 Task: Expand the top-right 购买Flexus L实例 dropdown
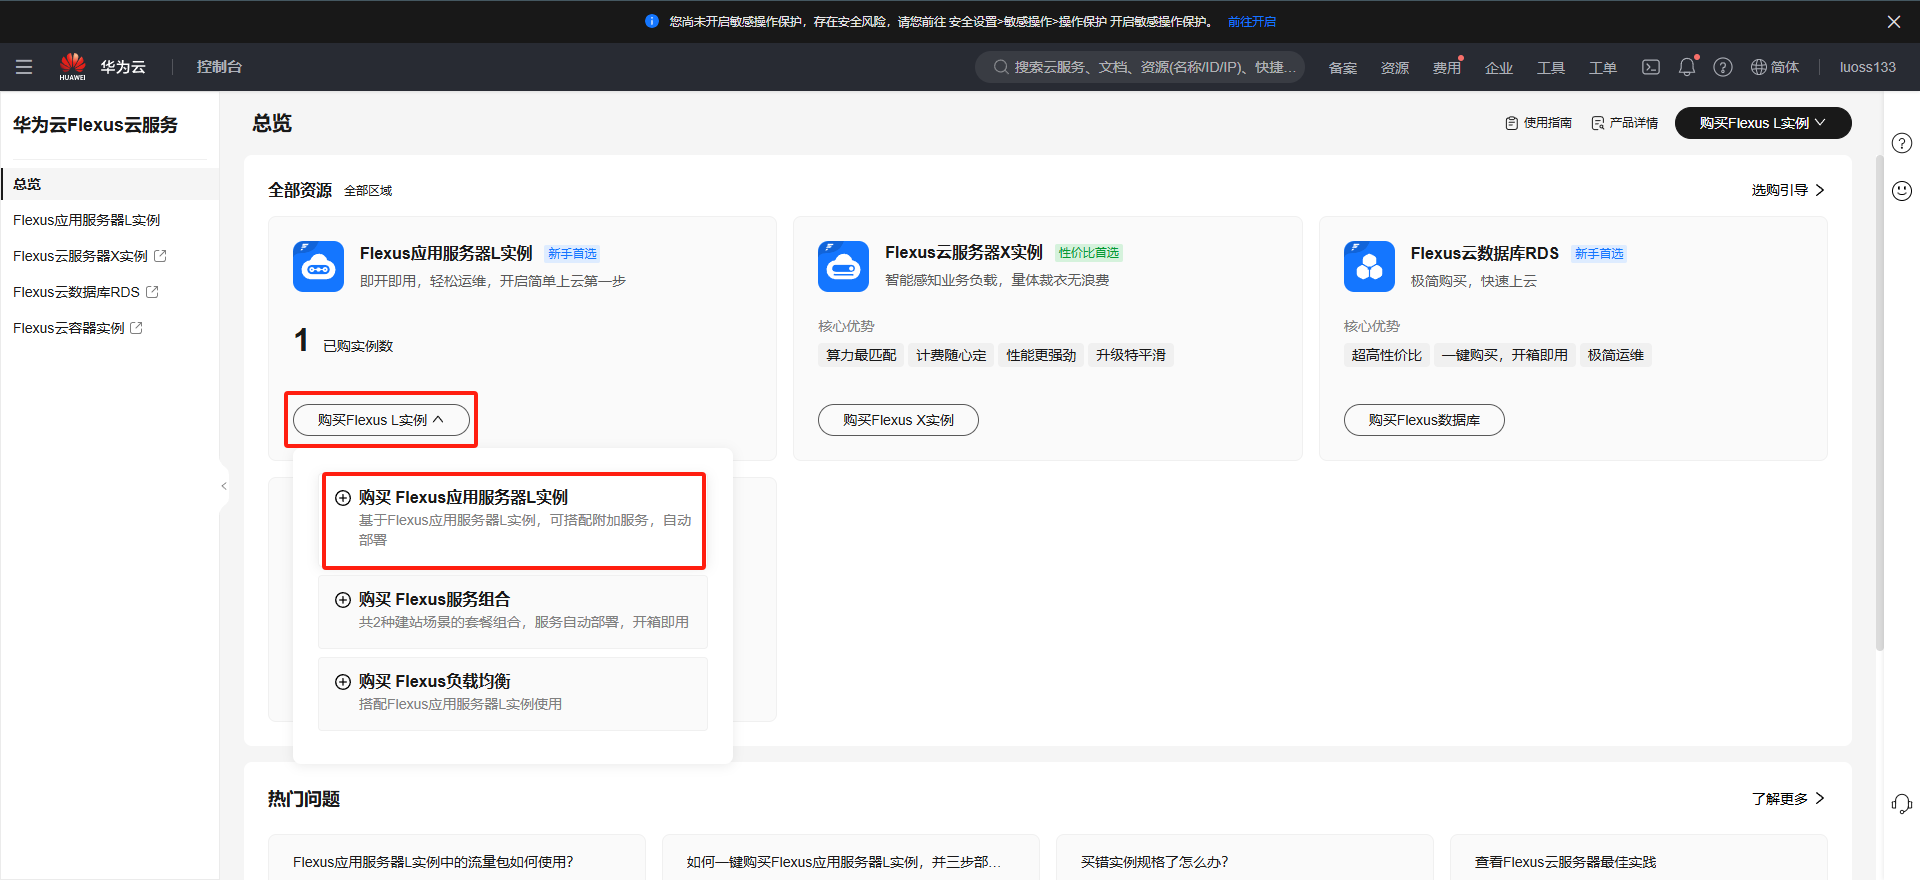tap(1762, 123)
